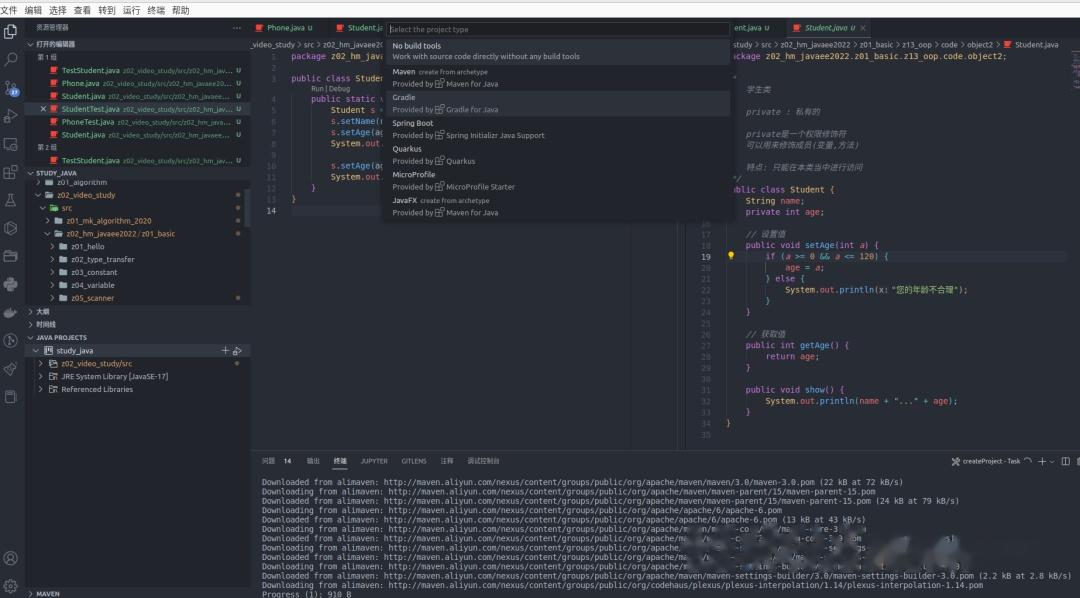The width and height of the screenshot is (1080, 598).
Task: Open the 文件 (File) menu
Action: 8,10
